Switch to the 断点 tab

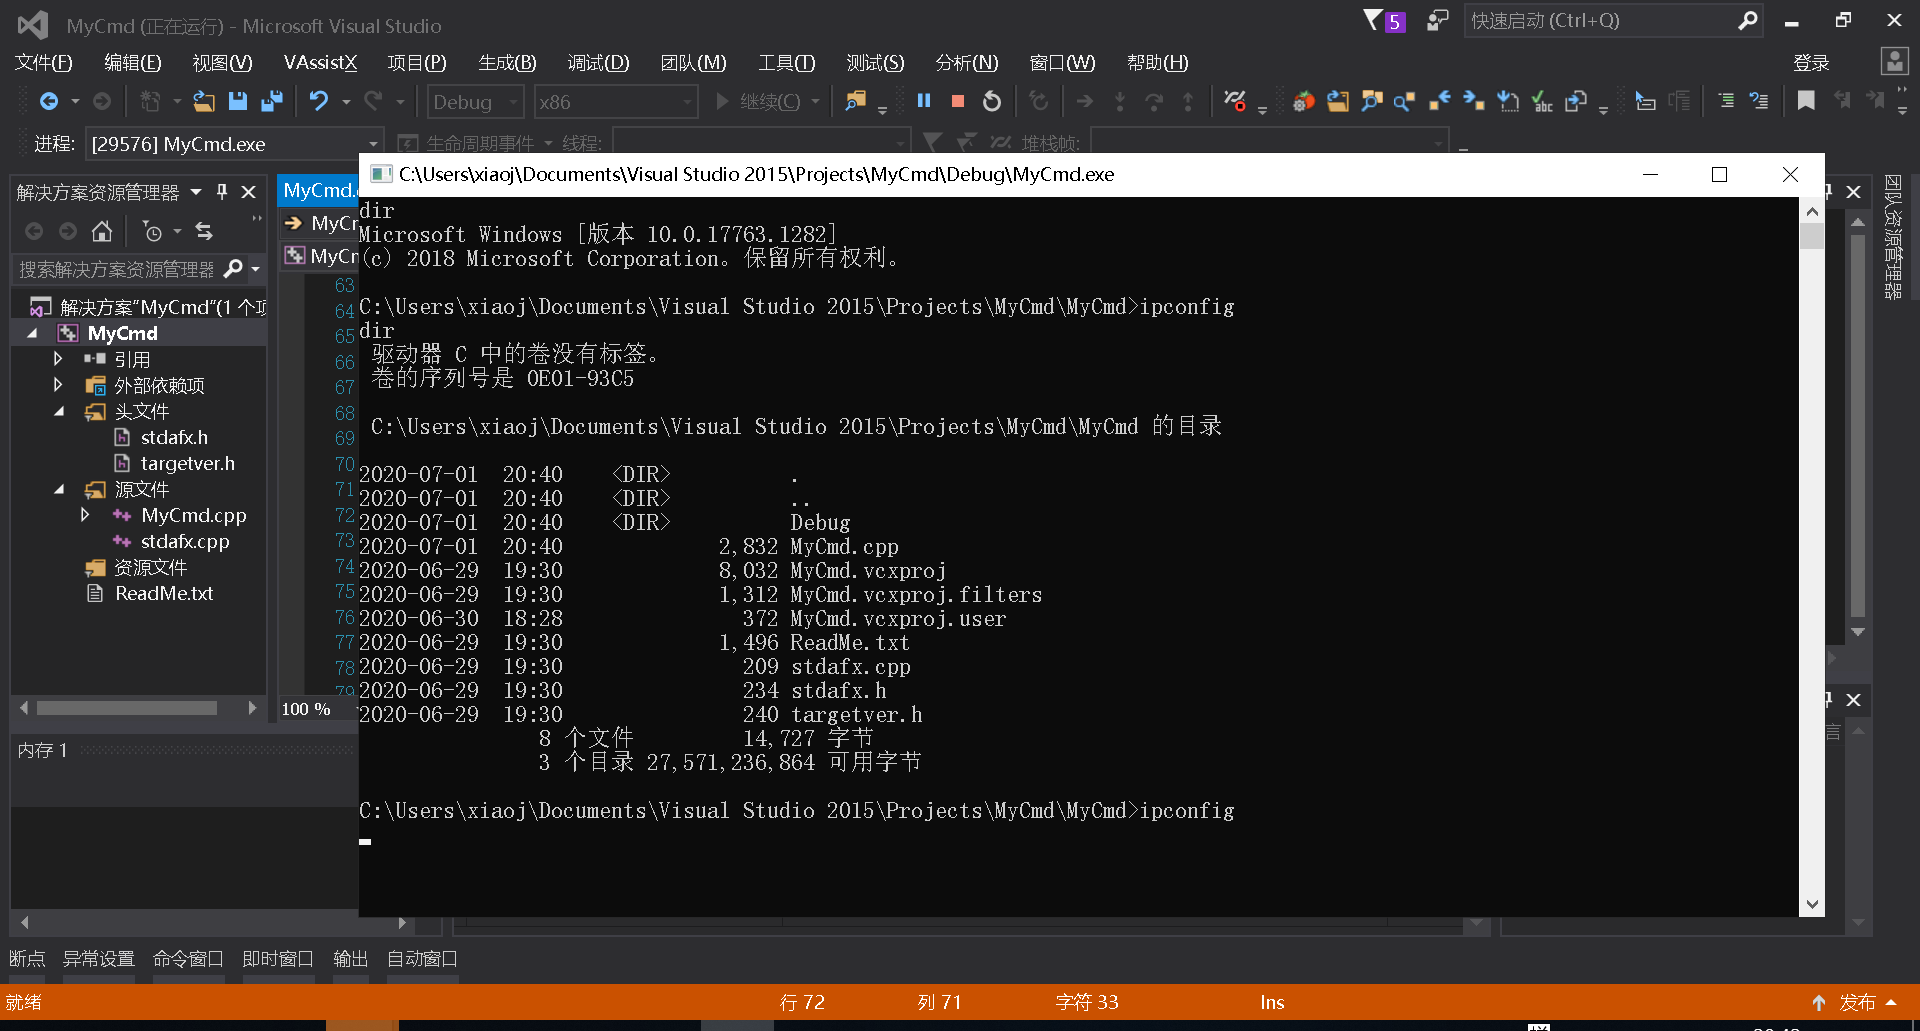click(27, 958)
